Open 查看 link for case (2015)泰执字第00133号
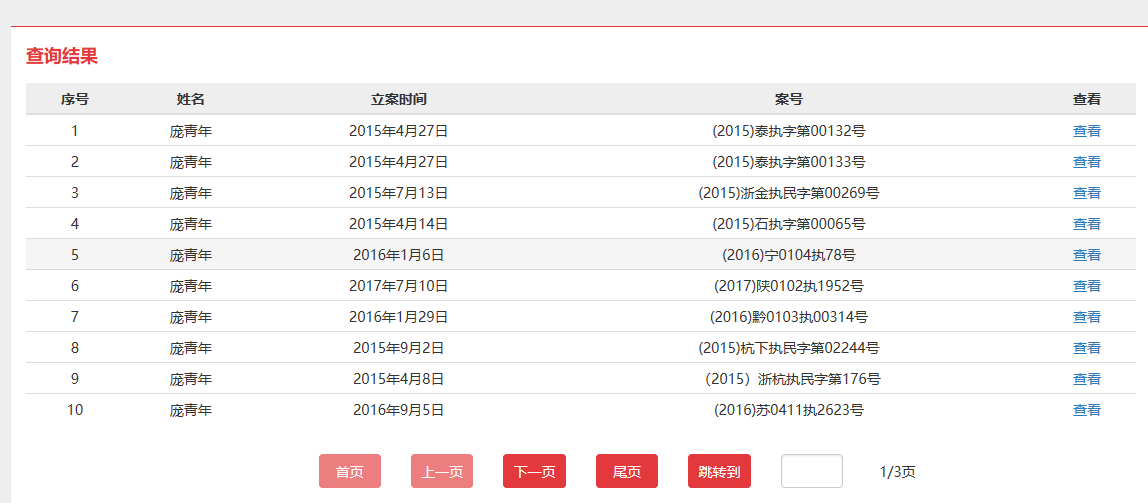Viewport: 1148px width, 503px height. click(1086, 163)
